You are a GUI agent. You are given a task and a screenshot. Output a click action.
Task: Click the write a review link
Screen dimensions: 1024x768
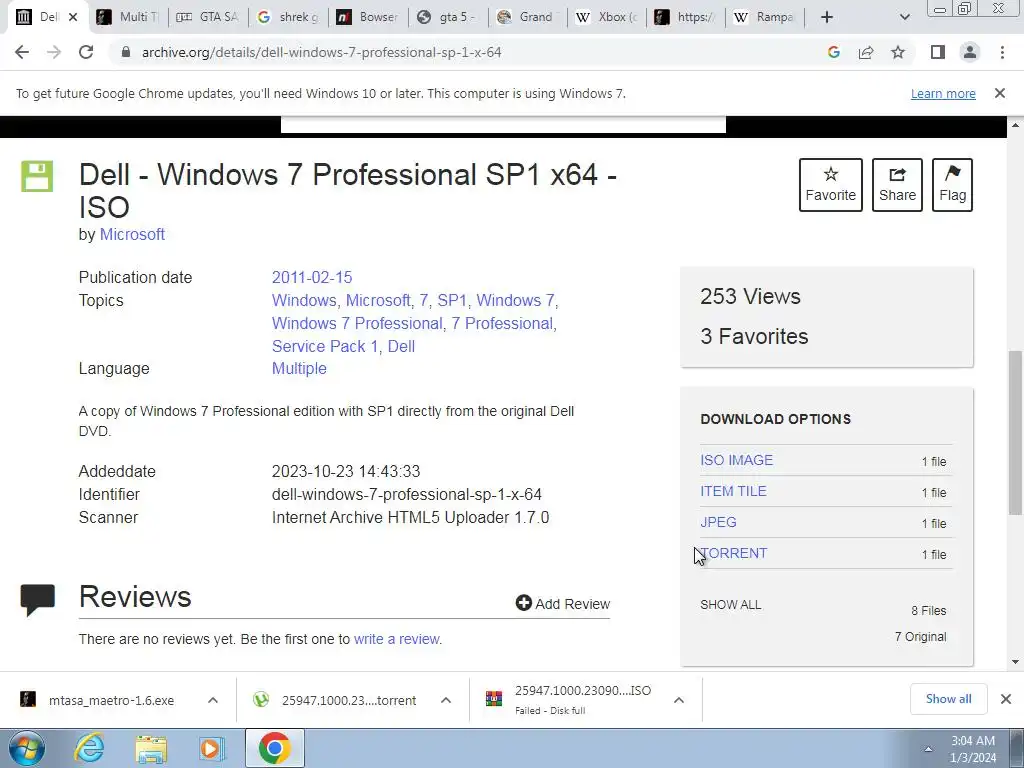397,639
